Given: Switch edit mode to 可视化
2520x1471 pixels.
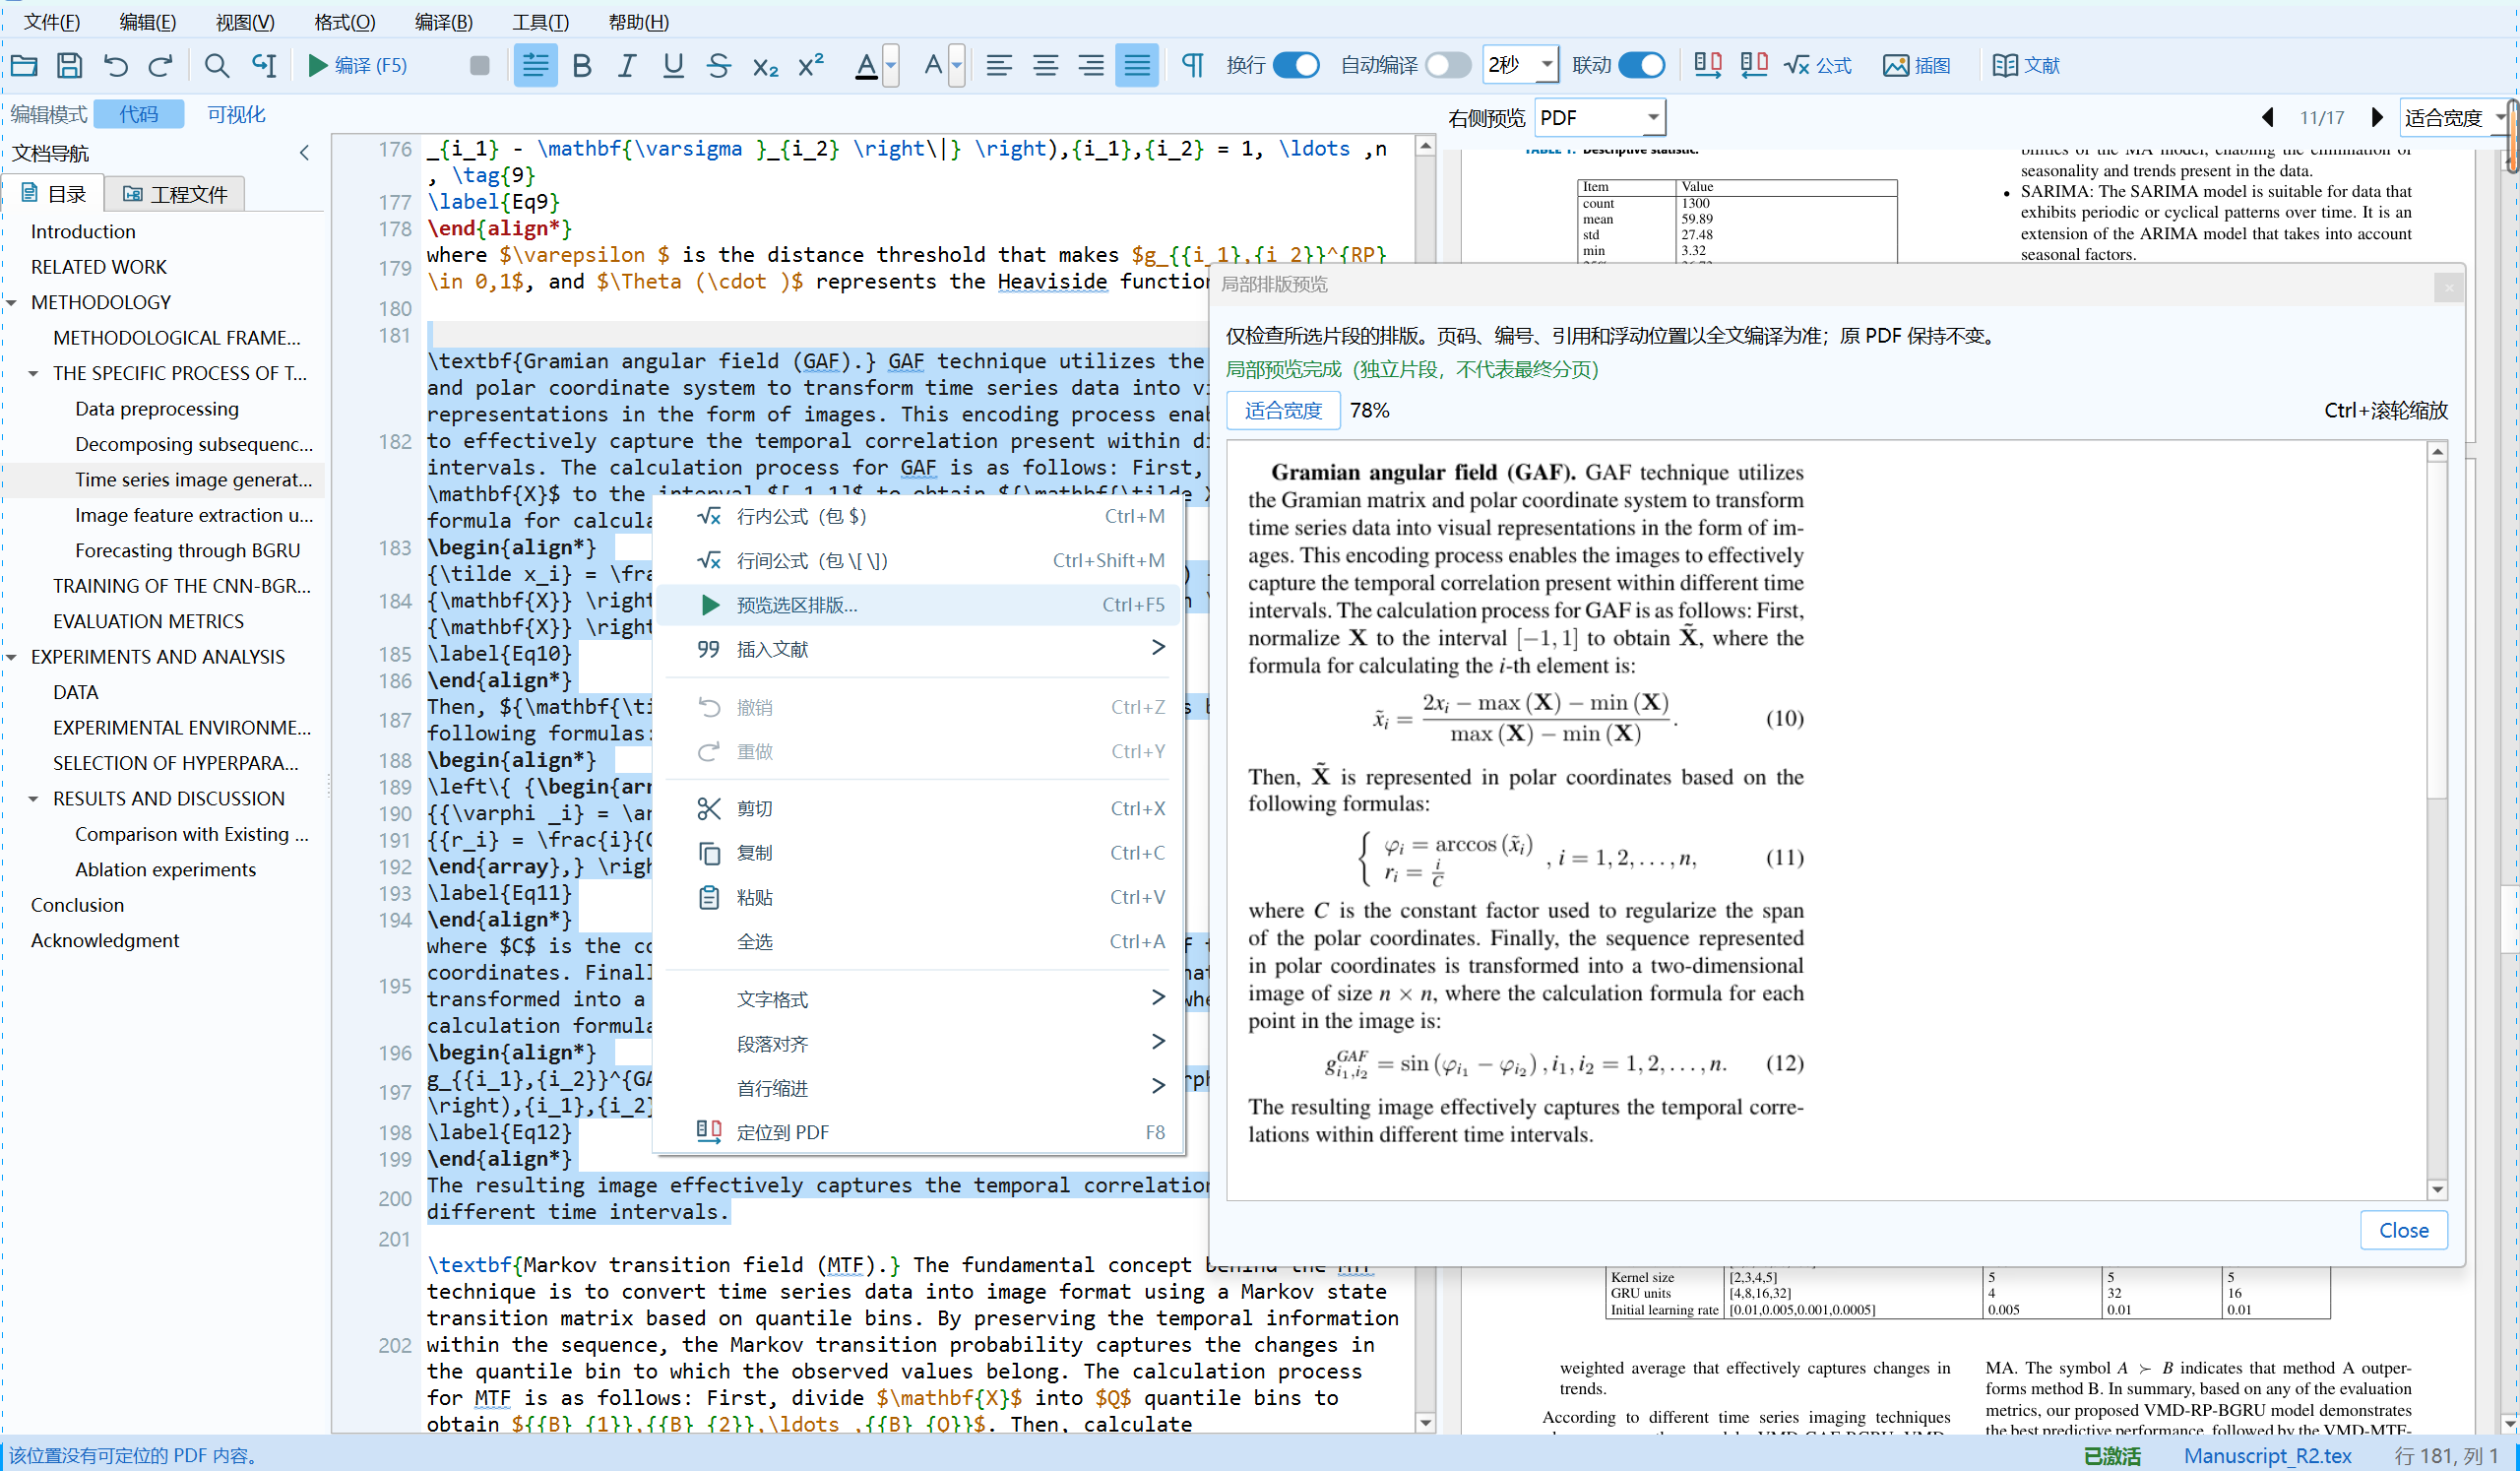Looking at the screenshot, I should tap(236, 114).
